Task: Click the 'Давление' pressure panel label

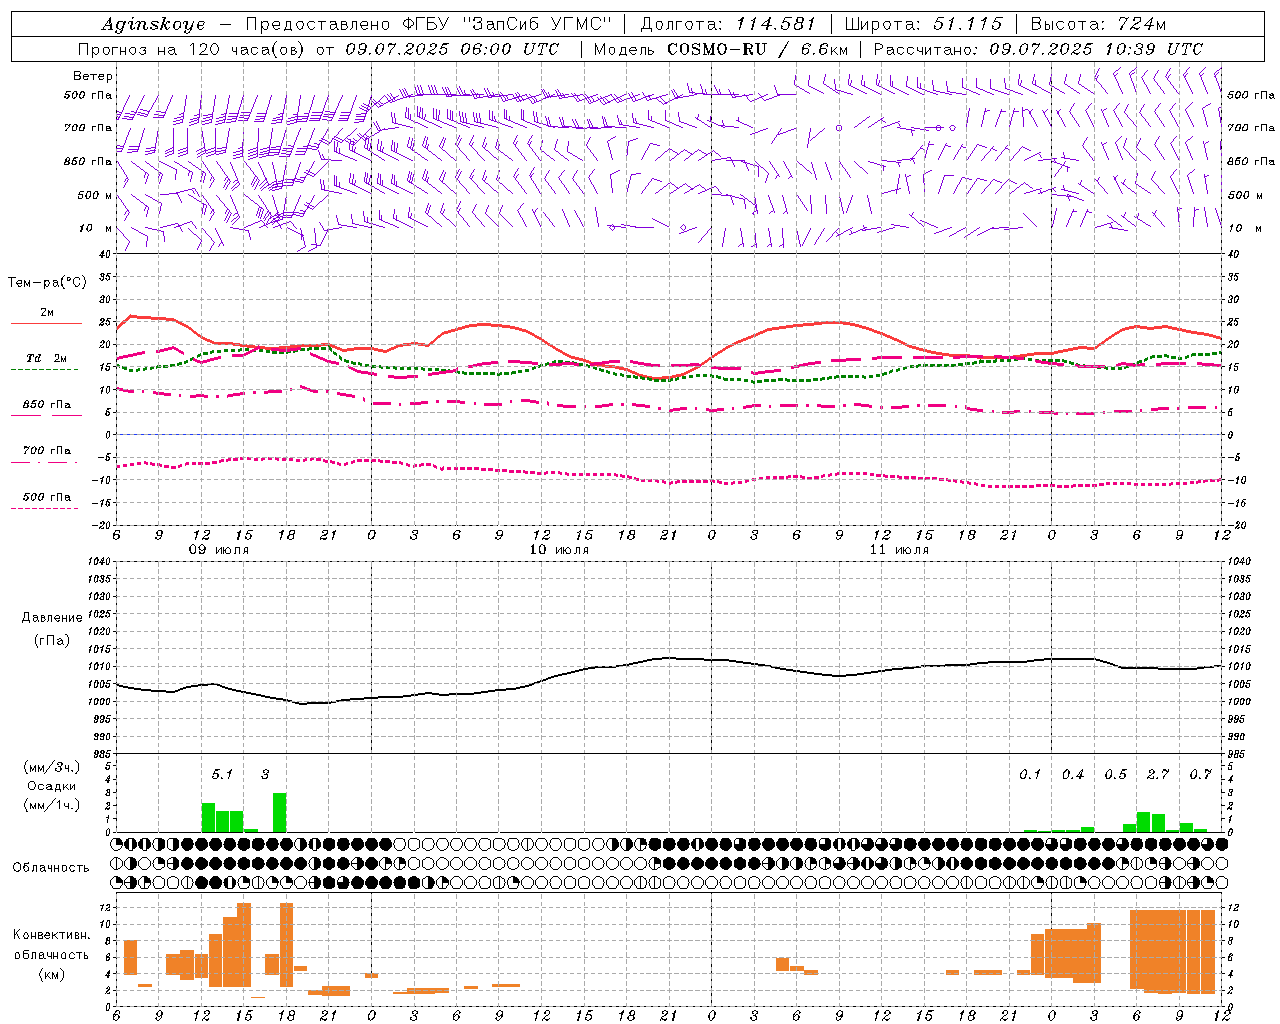Action: (x=52, y=618)
